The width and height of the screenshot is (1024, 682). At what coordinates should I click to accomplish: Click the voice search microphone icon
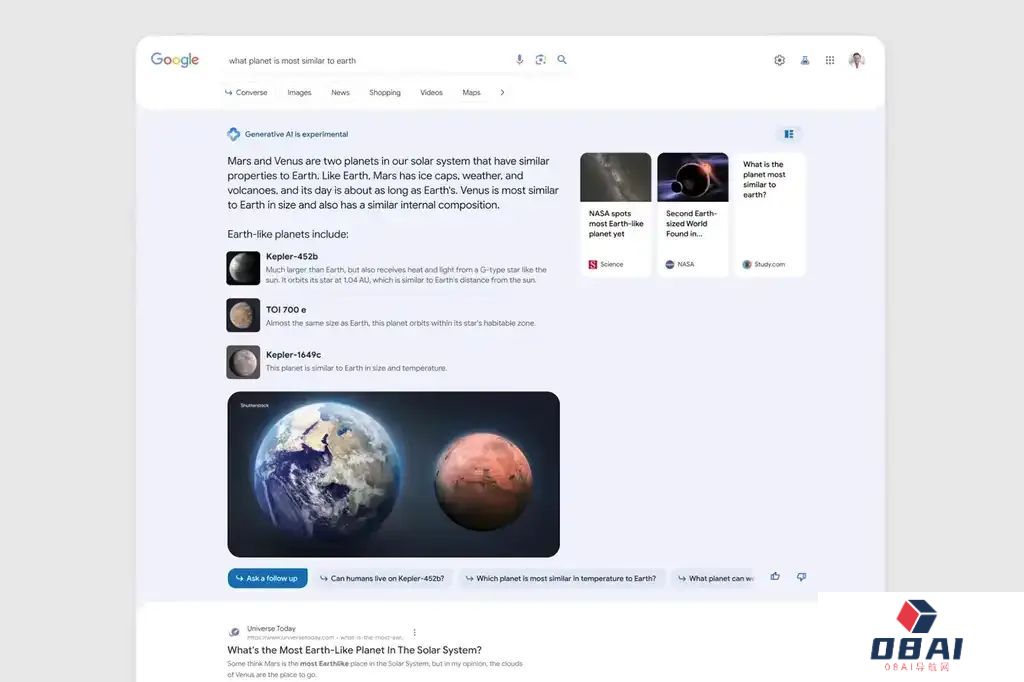[x=519, y=60]
